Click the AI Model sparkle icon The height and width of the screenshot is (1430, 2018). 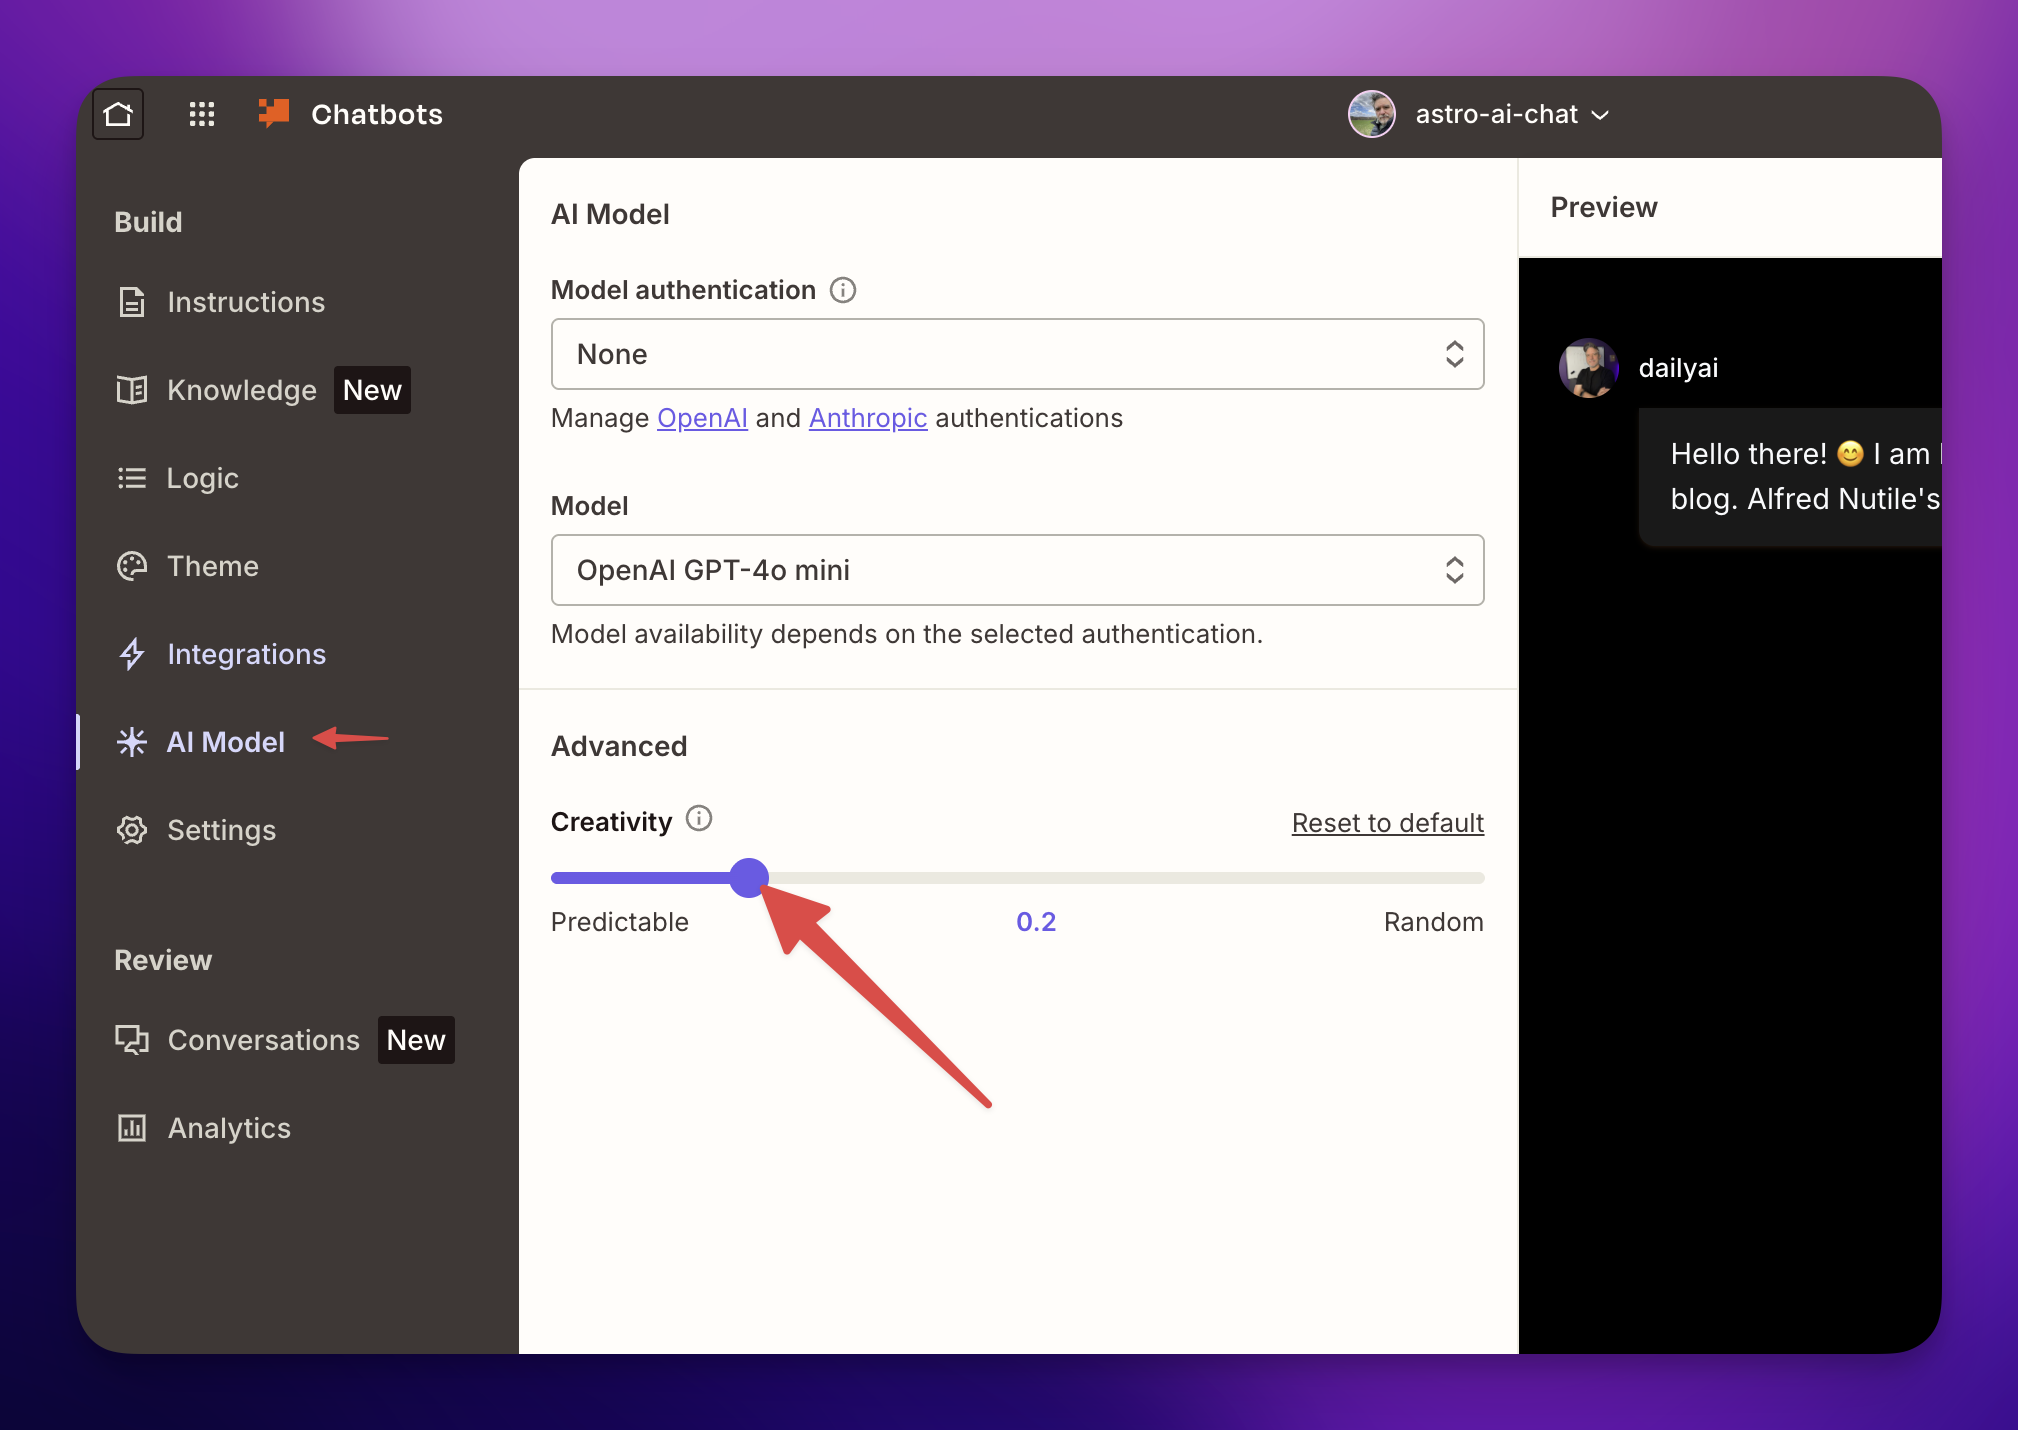[x=132, y=742]
